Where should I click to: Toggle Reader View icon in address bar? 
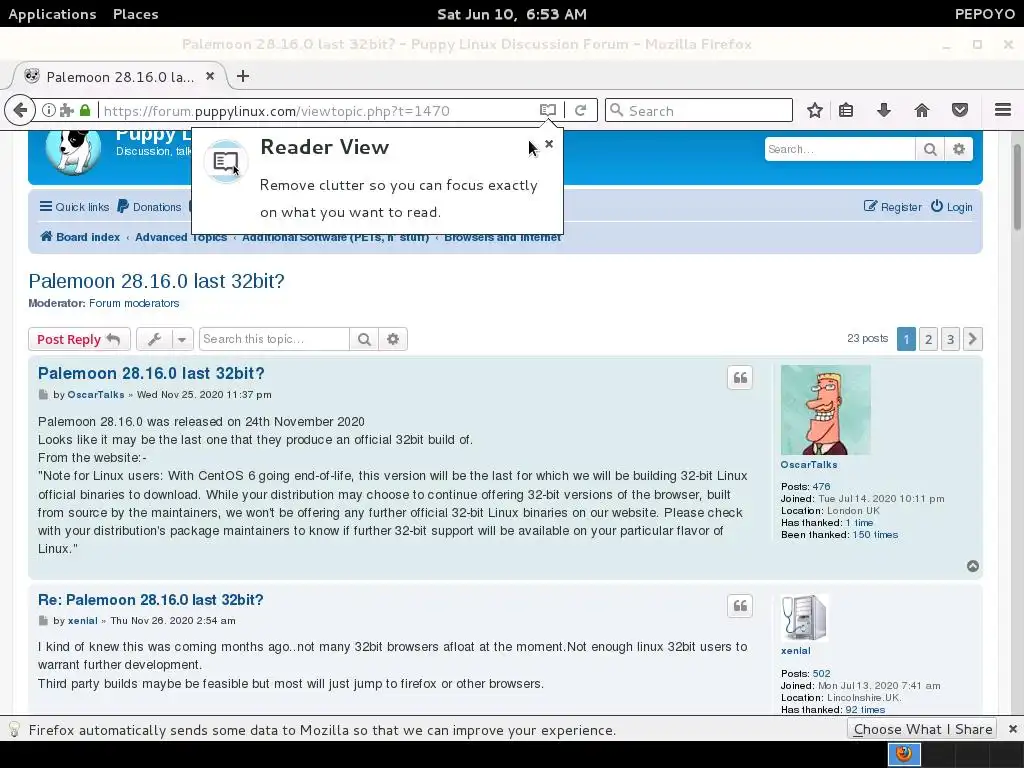pos(548,110)
